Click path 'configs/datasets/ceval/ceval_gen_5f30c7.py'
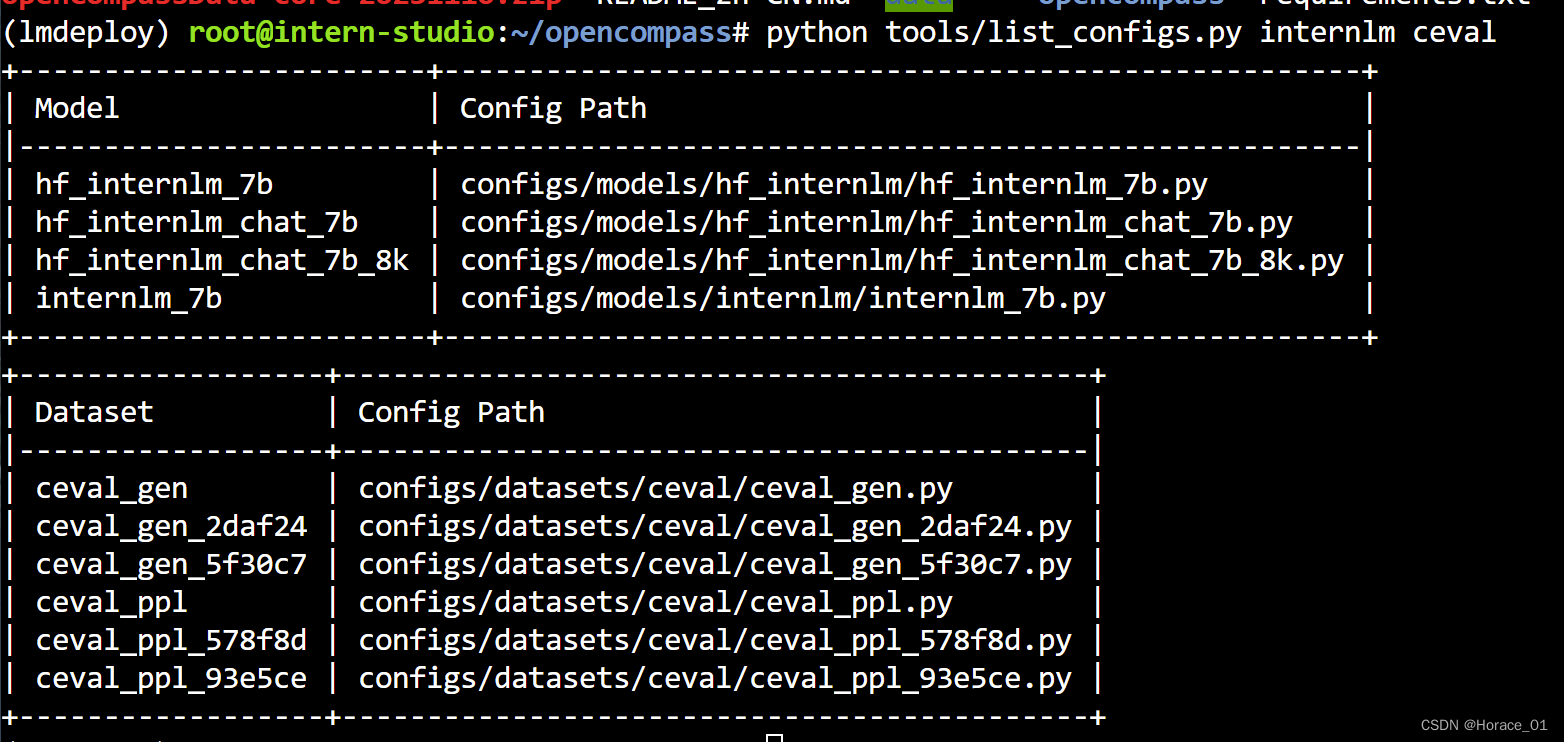The width and height of the screenshot is (1564, 742). tap(715, 564)
